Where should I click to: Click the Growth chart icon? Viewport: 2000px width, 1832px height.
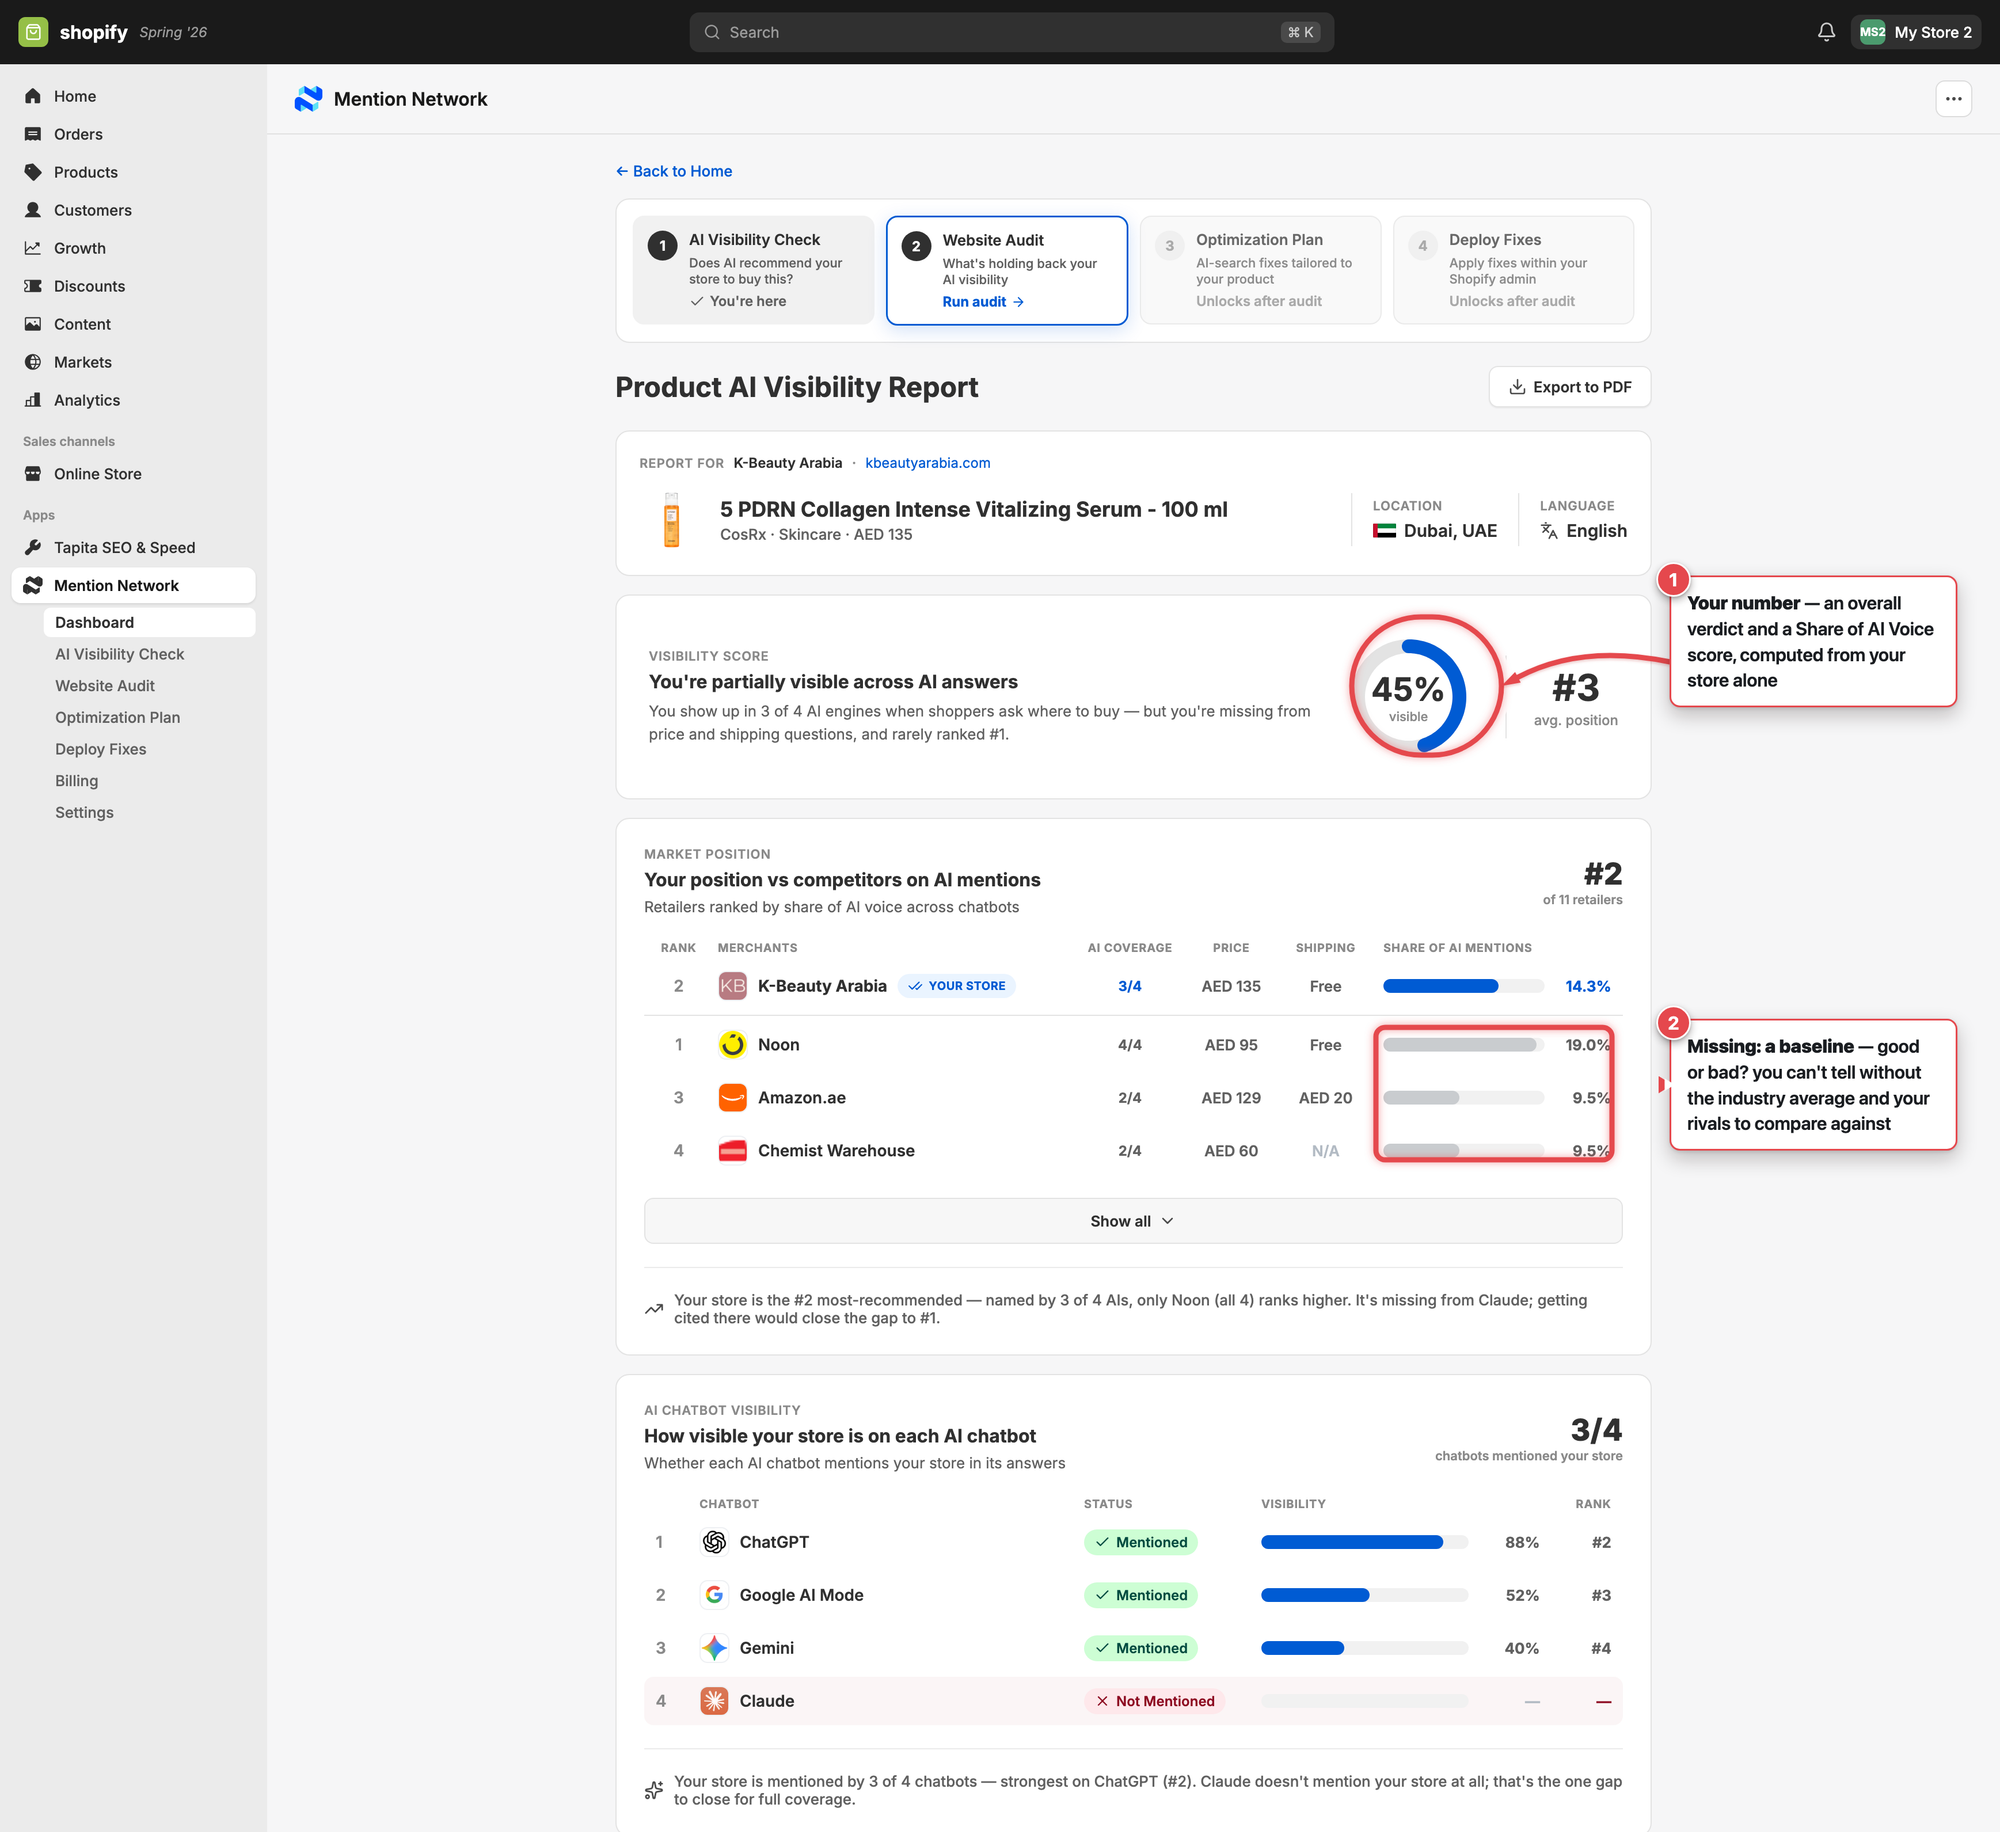pyautogui.click(x=33, y=248)
